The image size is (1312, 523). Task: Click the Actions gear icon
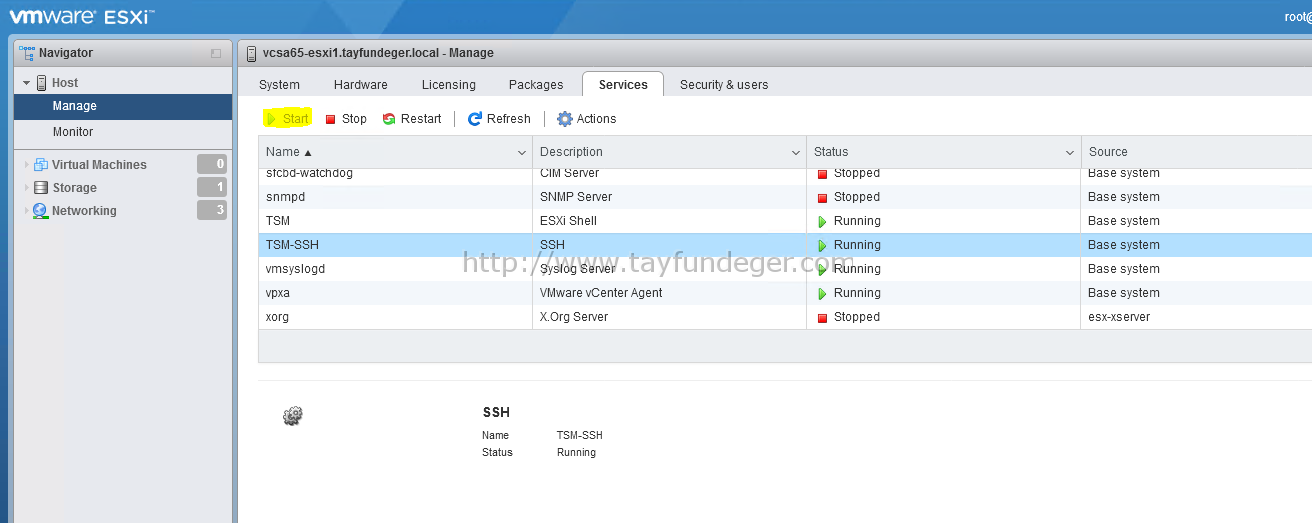[x=565, y=119]
